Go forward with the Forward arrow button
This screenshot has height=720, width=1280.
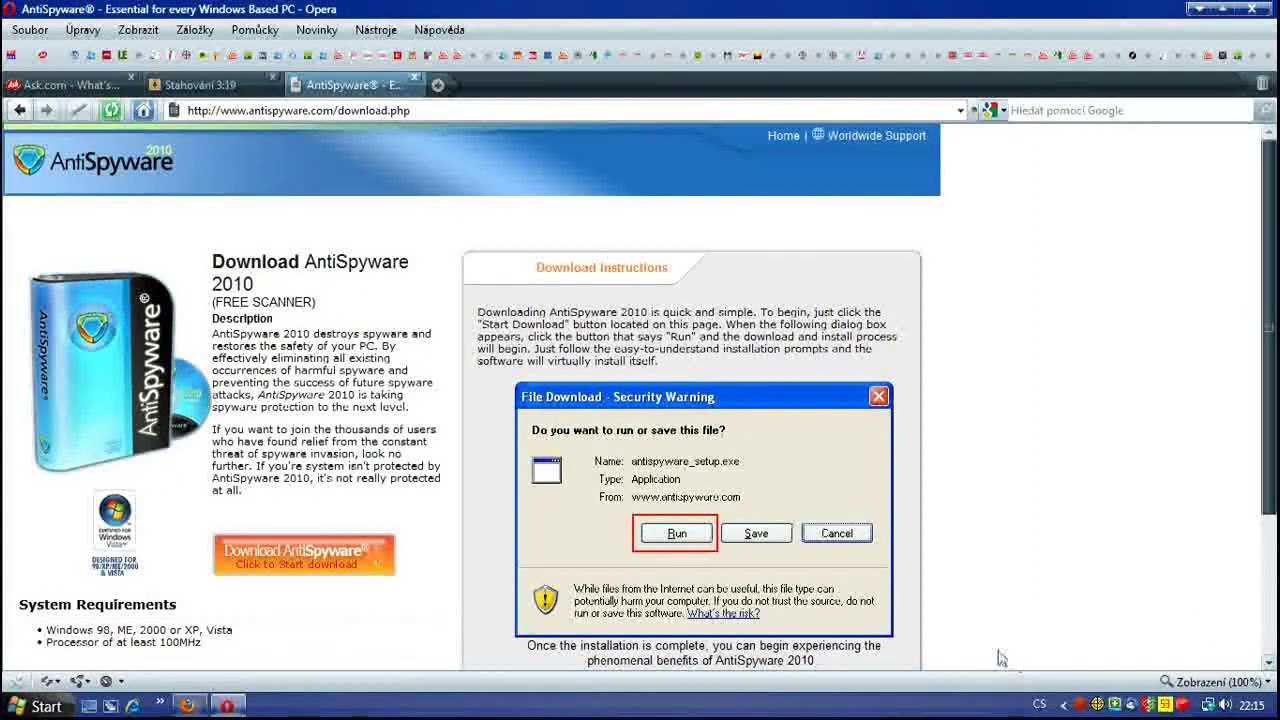46,110
